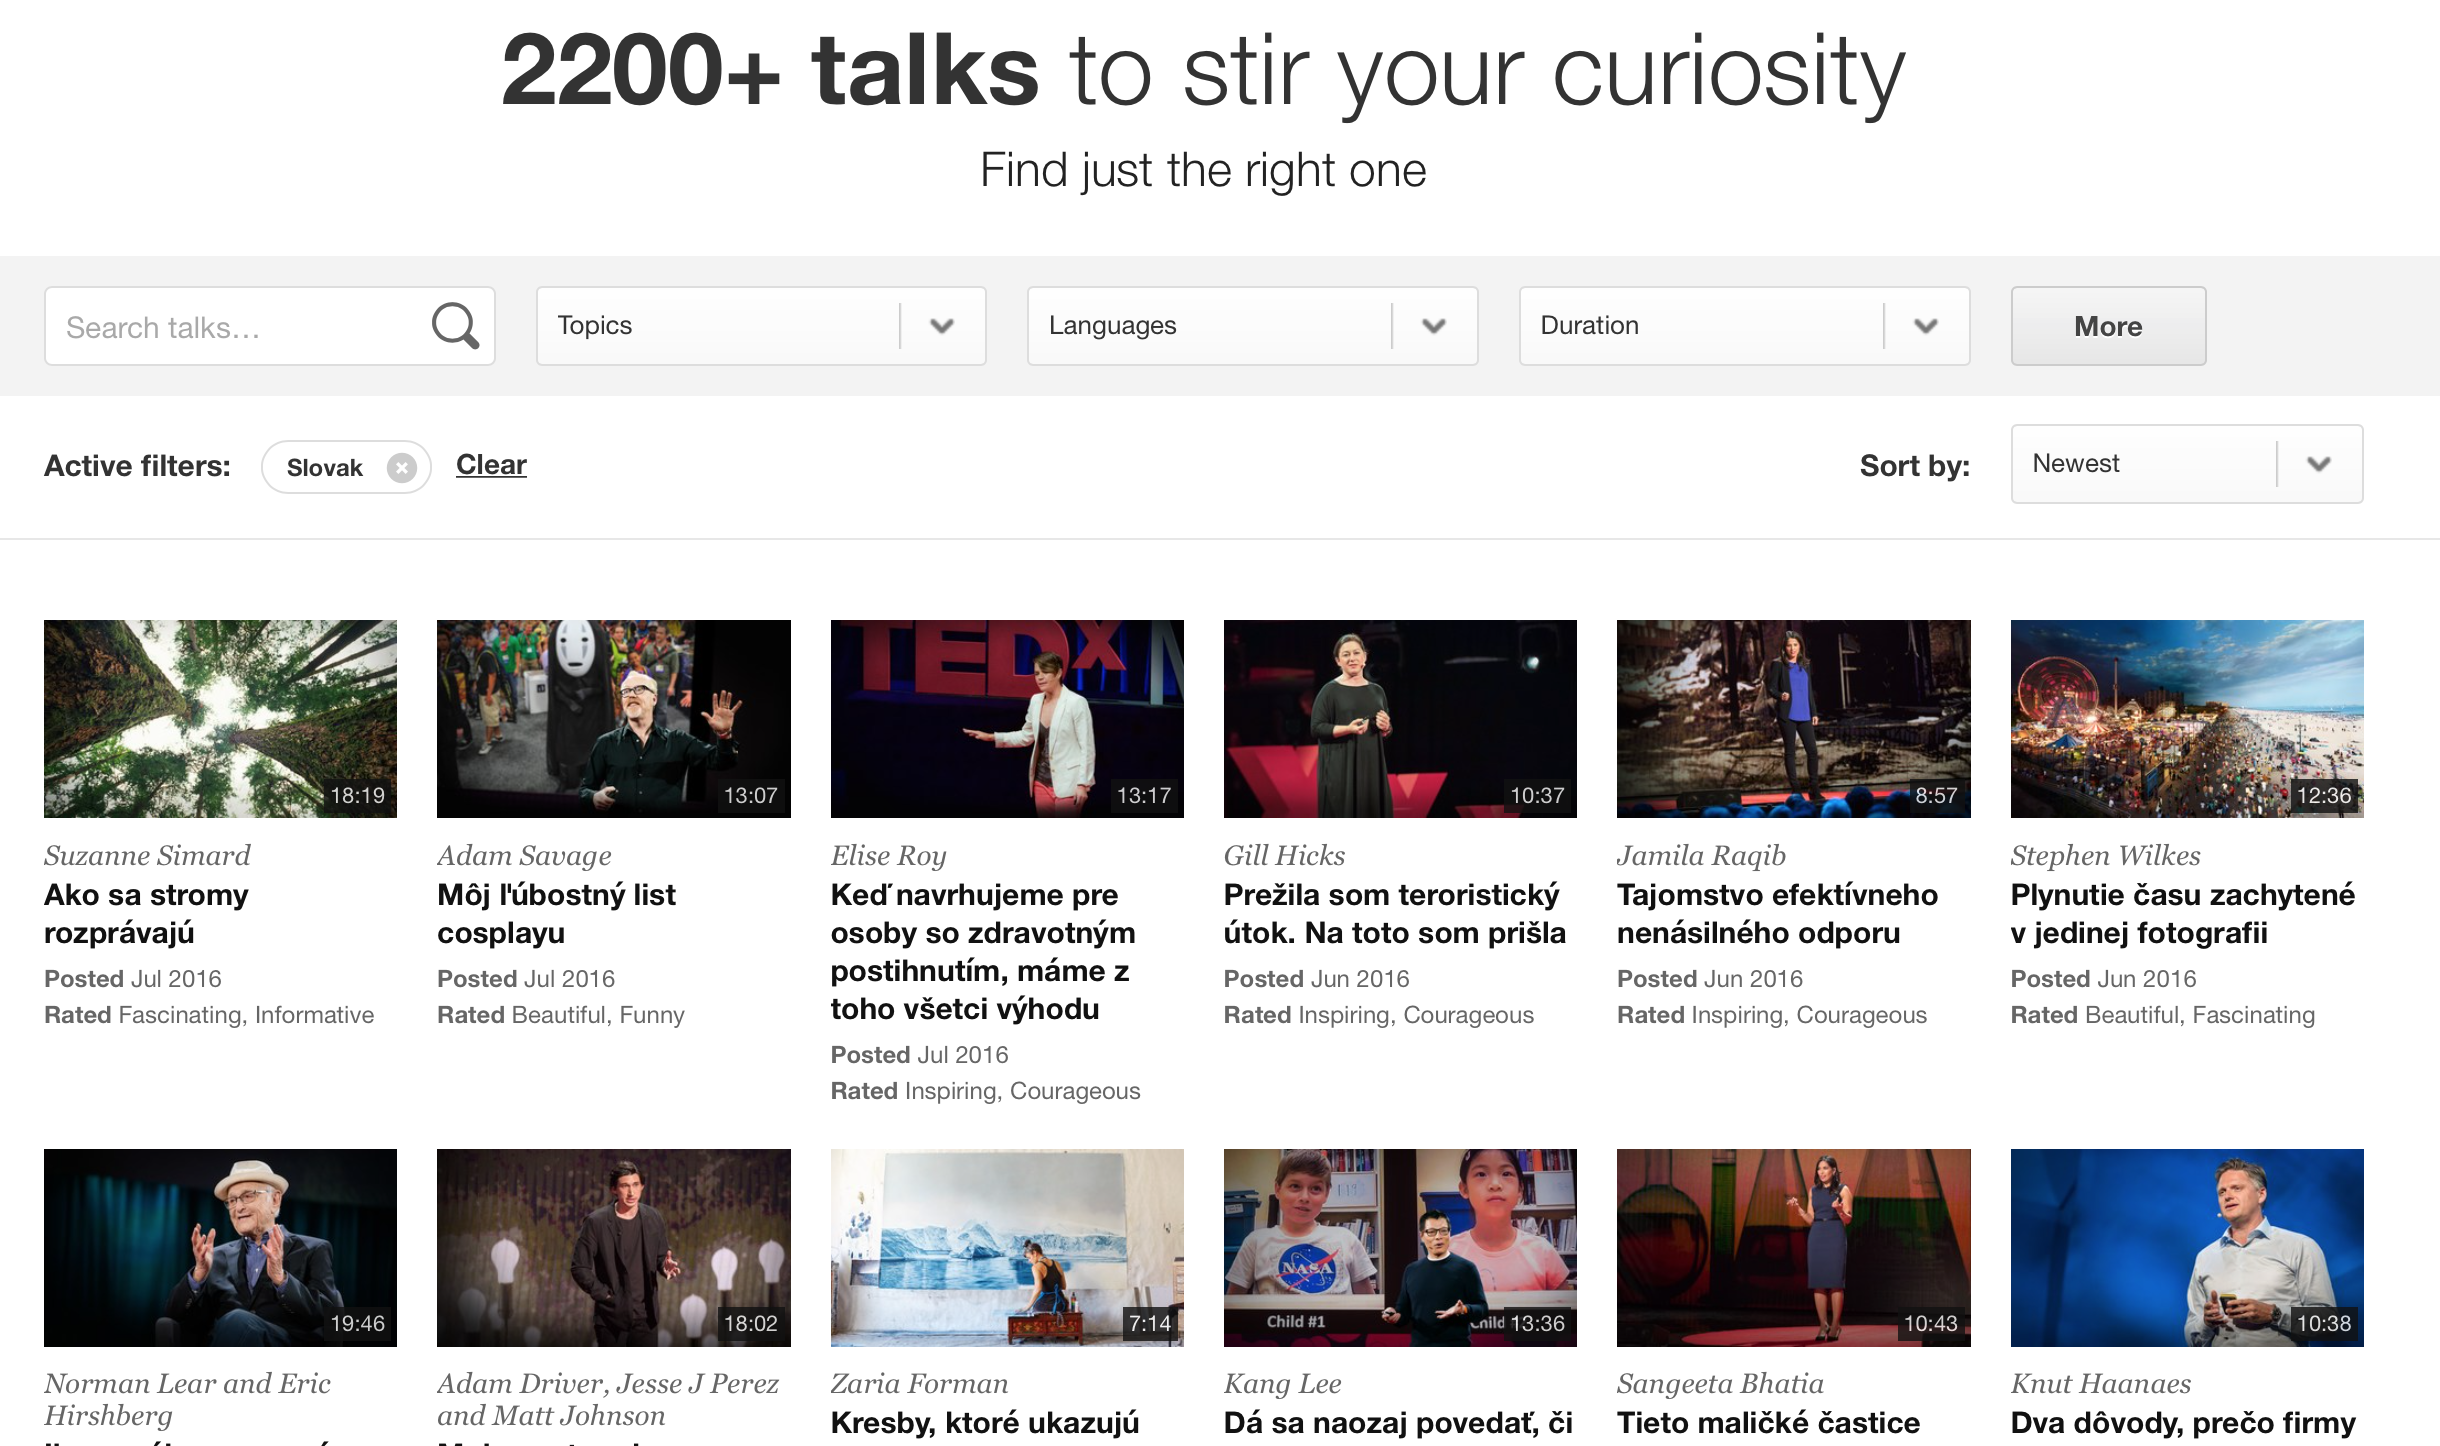Open Adam Savage's cosplay talk thumbnail
This screenshot has width=2440, height=1446.
pos(613,718)
